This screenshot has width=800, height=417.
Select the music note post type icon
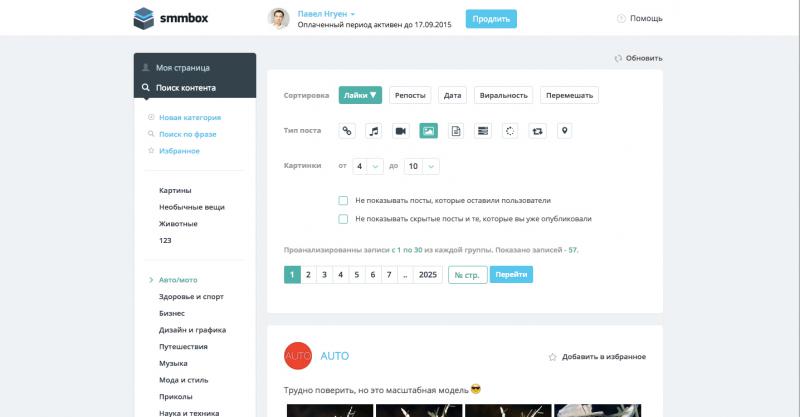tap(374, 131)
